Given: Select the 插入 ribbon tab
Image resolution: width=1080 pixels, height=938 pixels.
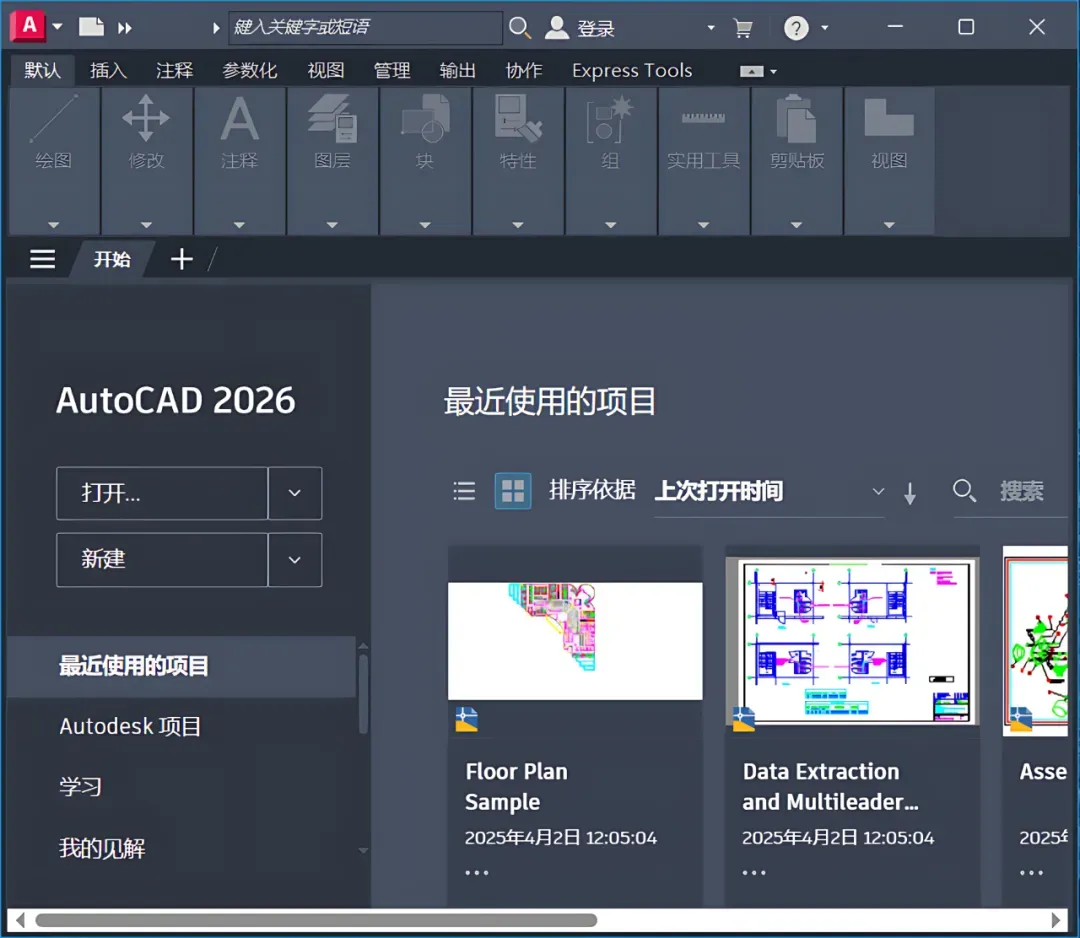Looking at the screenshot, I should click(x=108, y=70).
